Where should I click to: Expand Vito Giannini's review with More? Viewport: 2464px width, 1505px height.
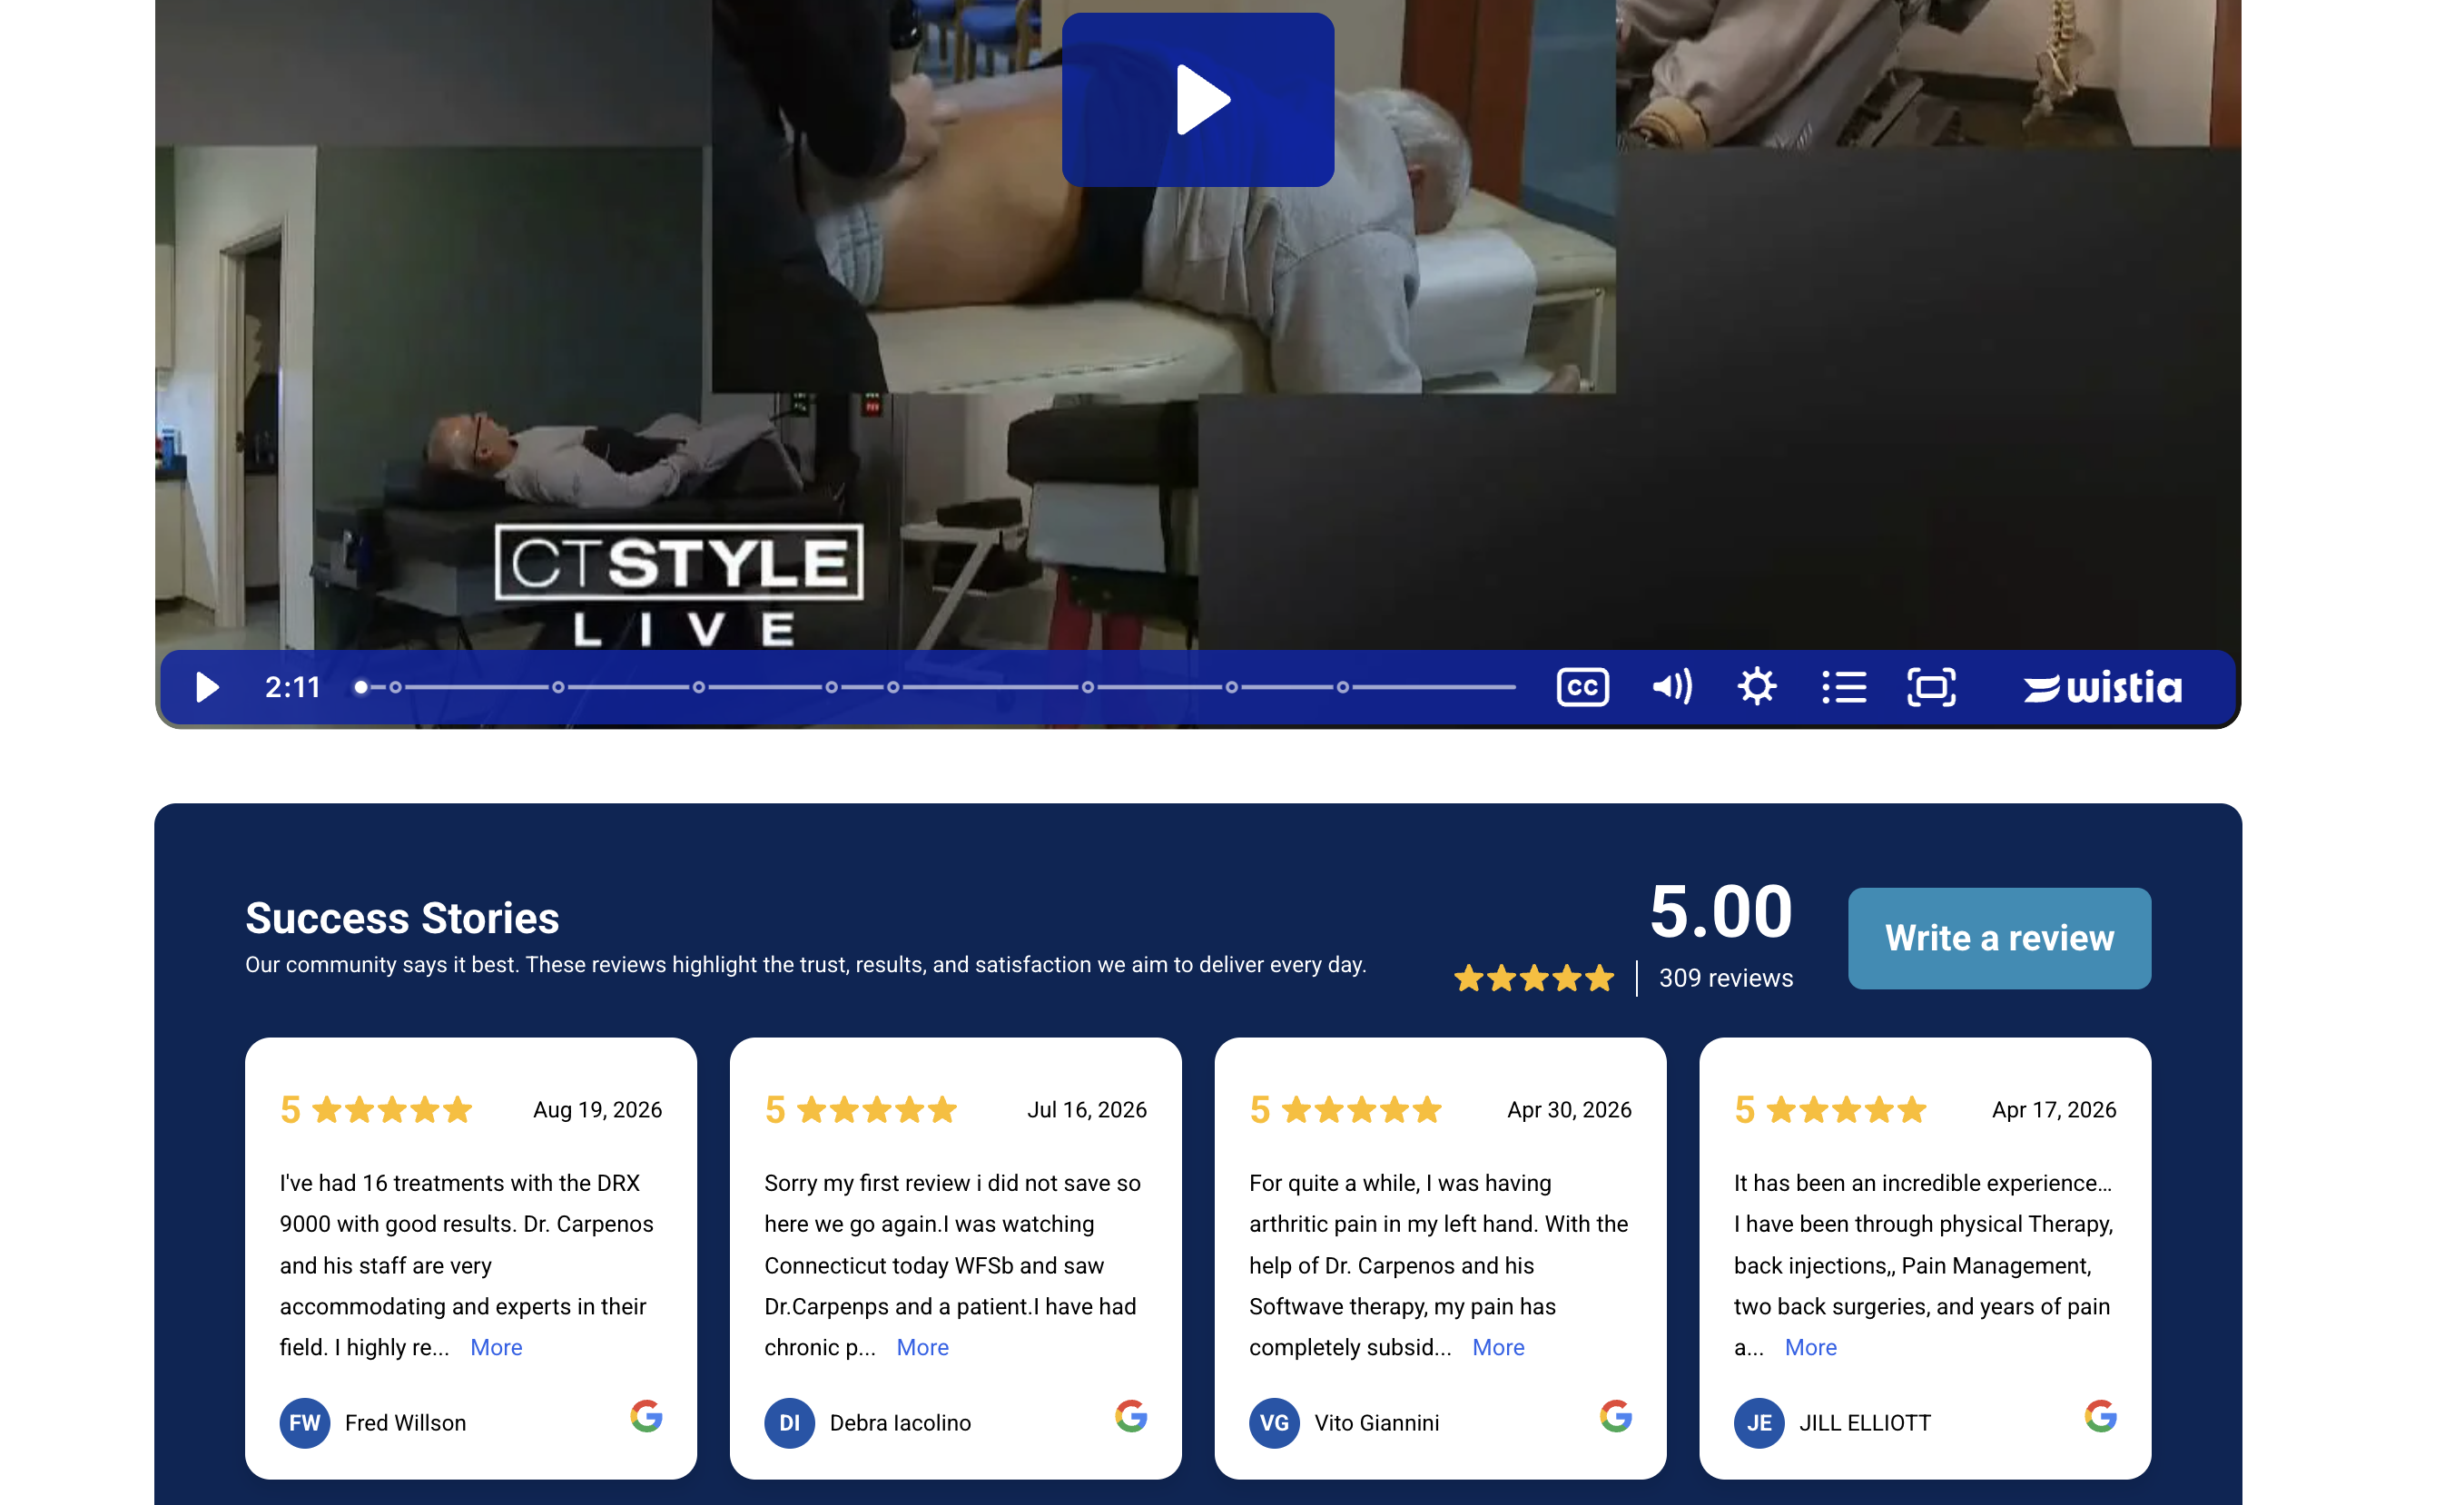coord(1497,1346)
